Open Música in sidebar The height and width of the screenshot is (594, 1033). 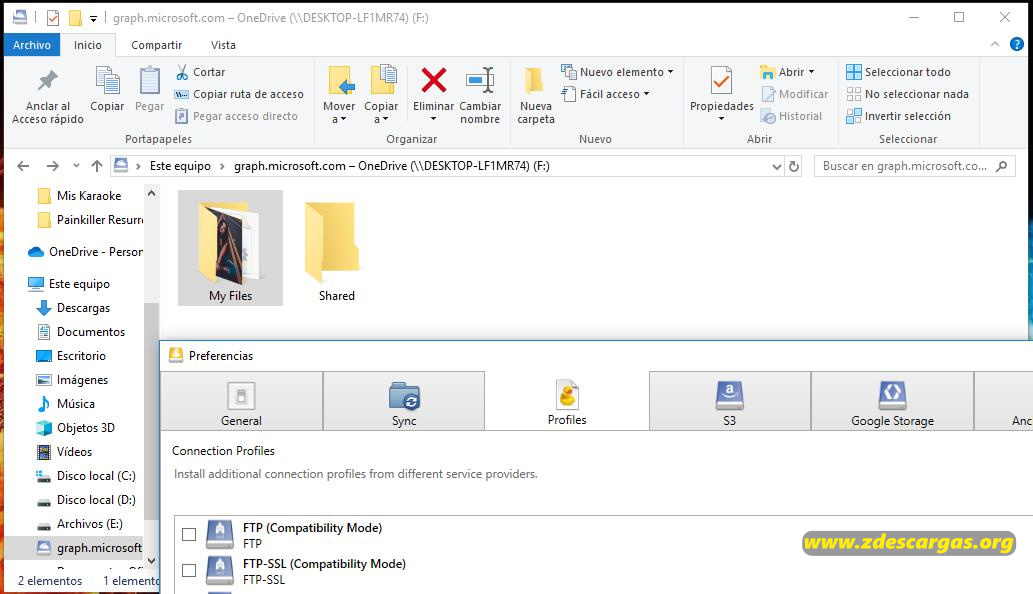(67, 404)
